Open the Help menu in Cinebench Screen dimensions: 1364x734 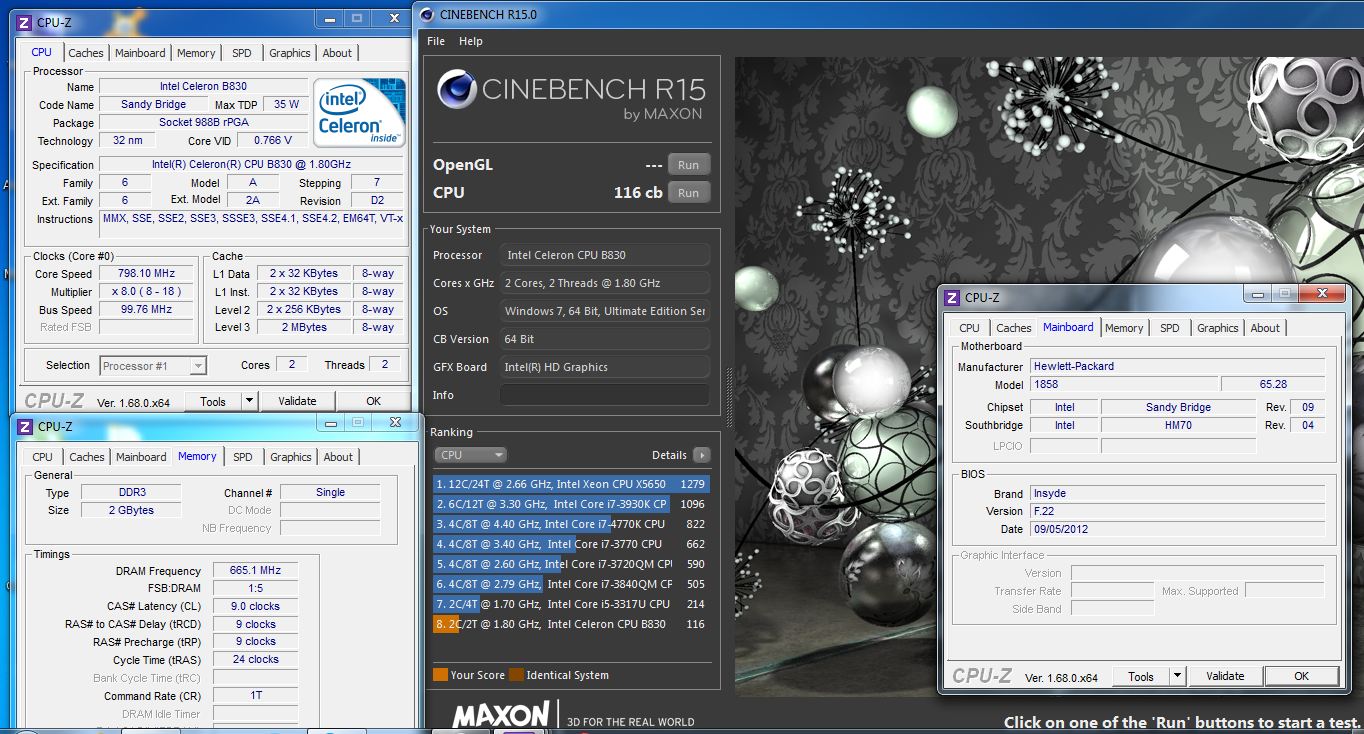(x=471, y=41)
